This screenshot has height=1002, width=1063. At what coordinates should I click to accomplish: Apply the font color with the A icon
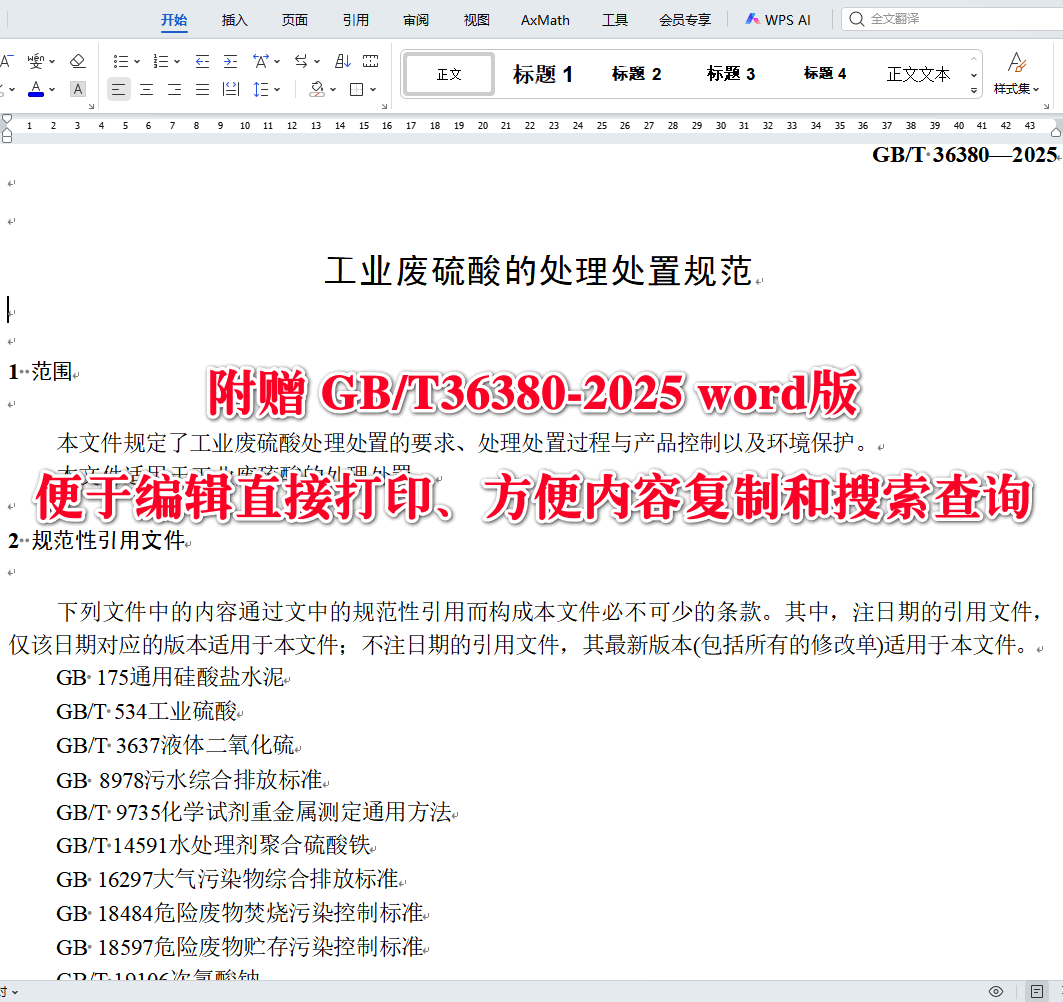[37, 87]
